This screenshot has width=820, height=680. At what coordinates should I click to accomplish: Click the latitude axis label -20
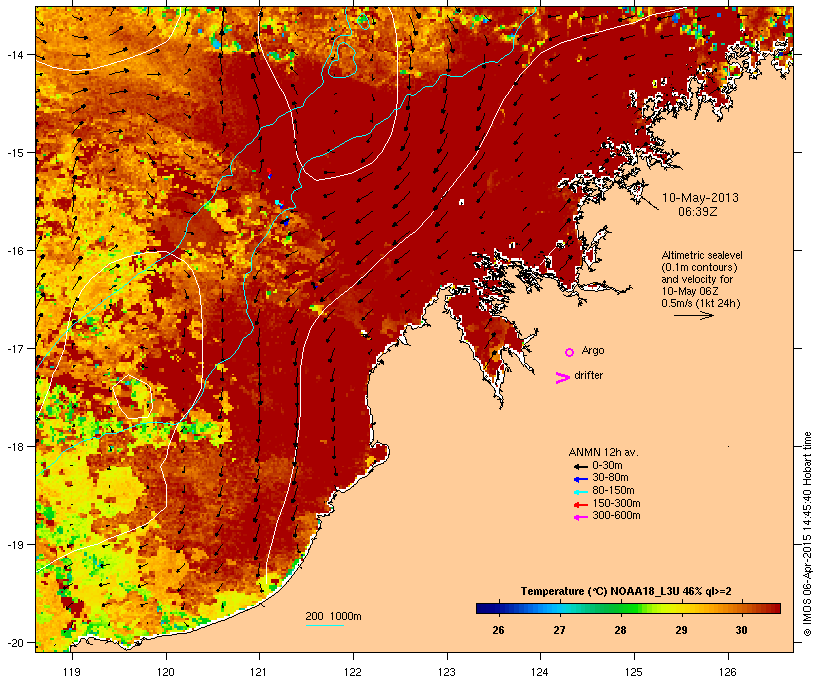[14, 643]
